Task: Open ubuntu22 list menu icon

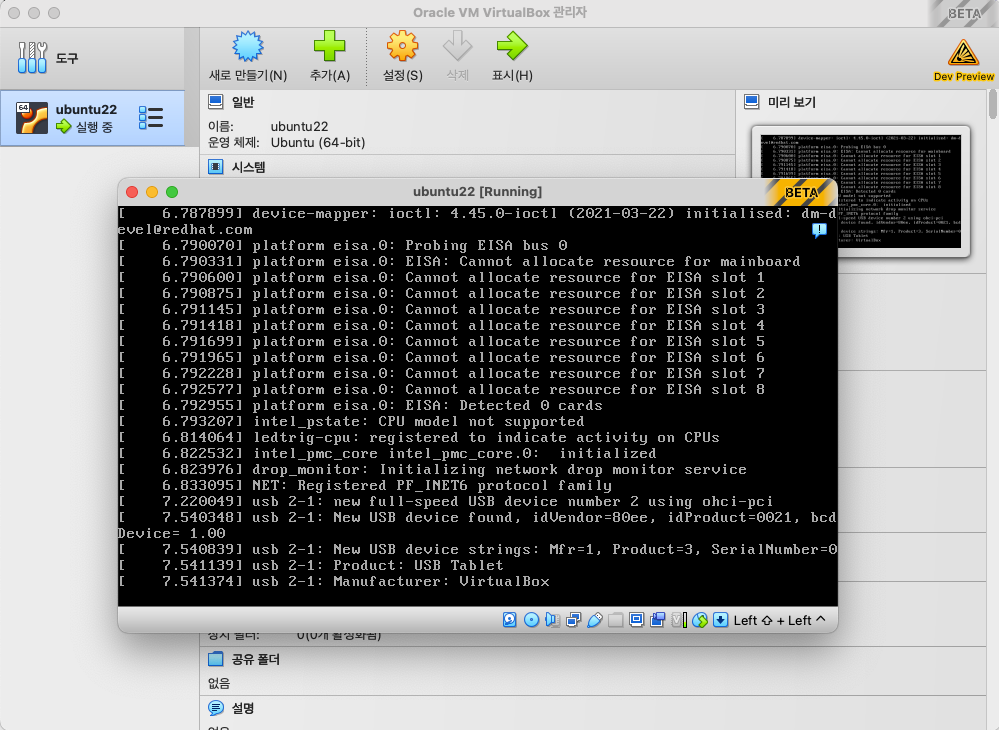Action: [151, 118]
